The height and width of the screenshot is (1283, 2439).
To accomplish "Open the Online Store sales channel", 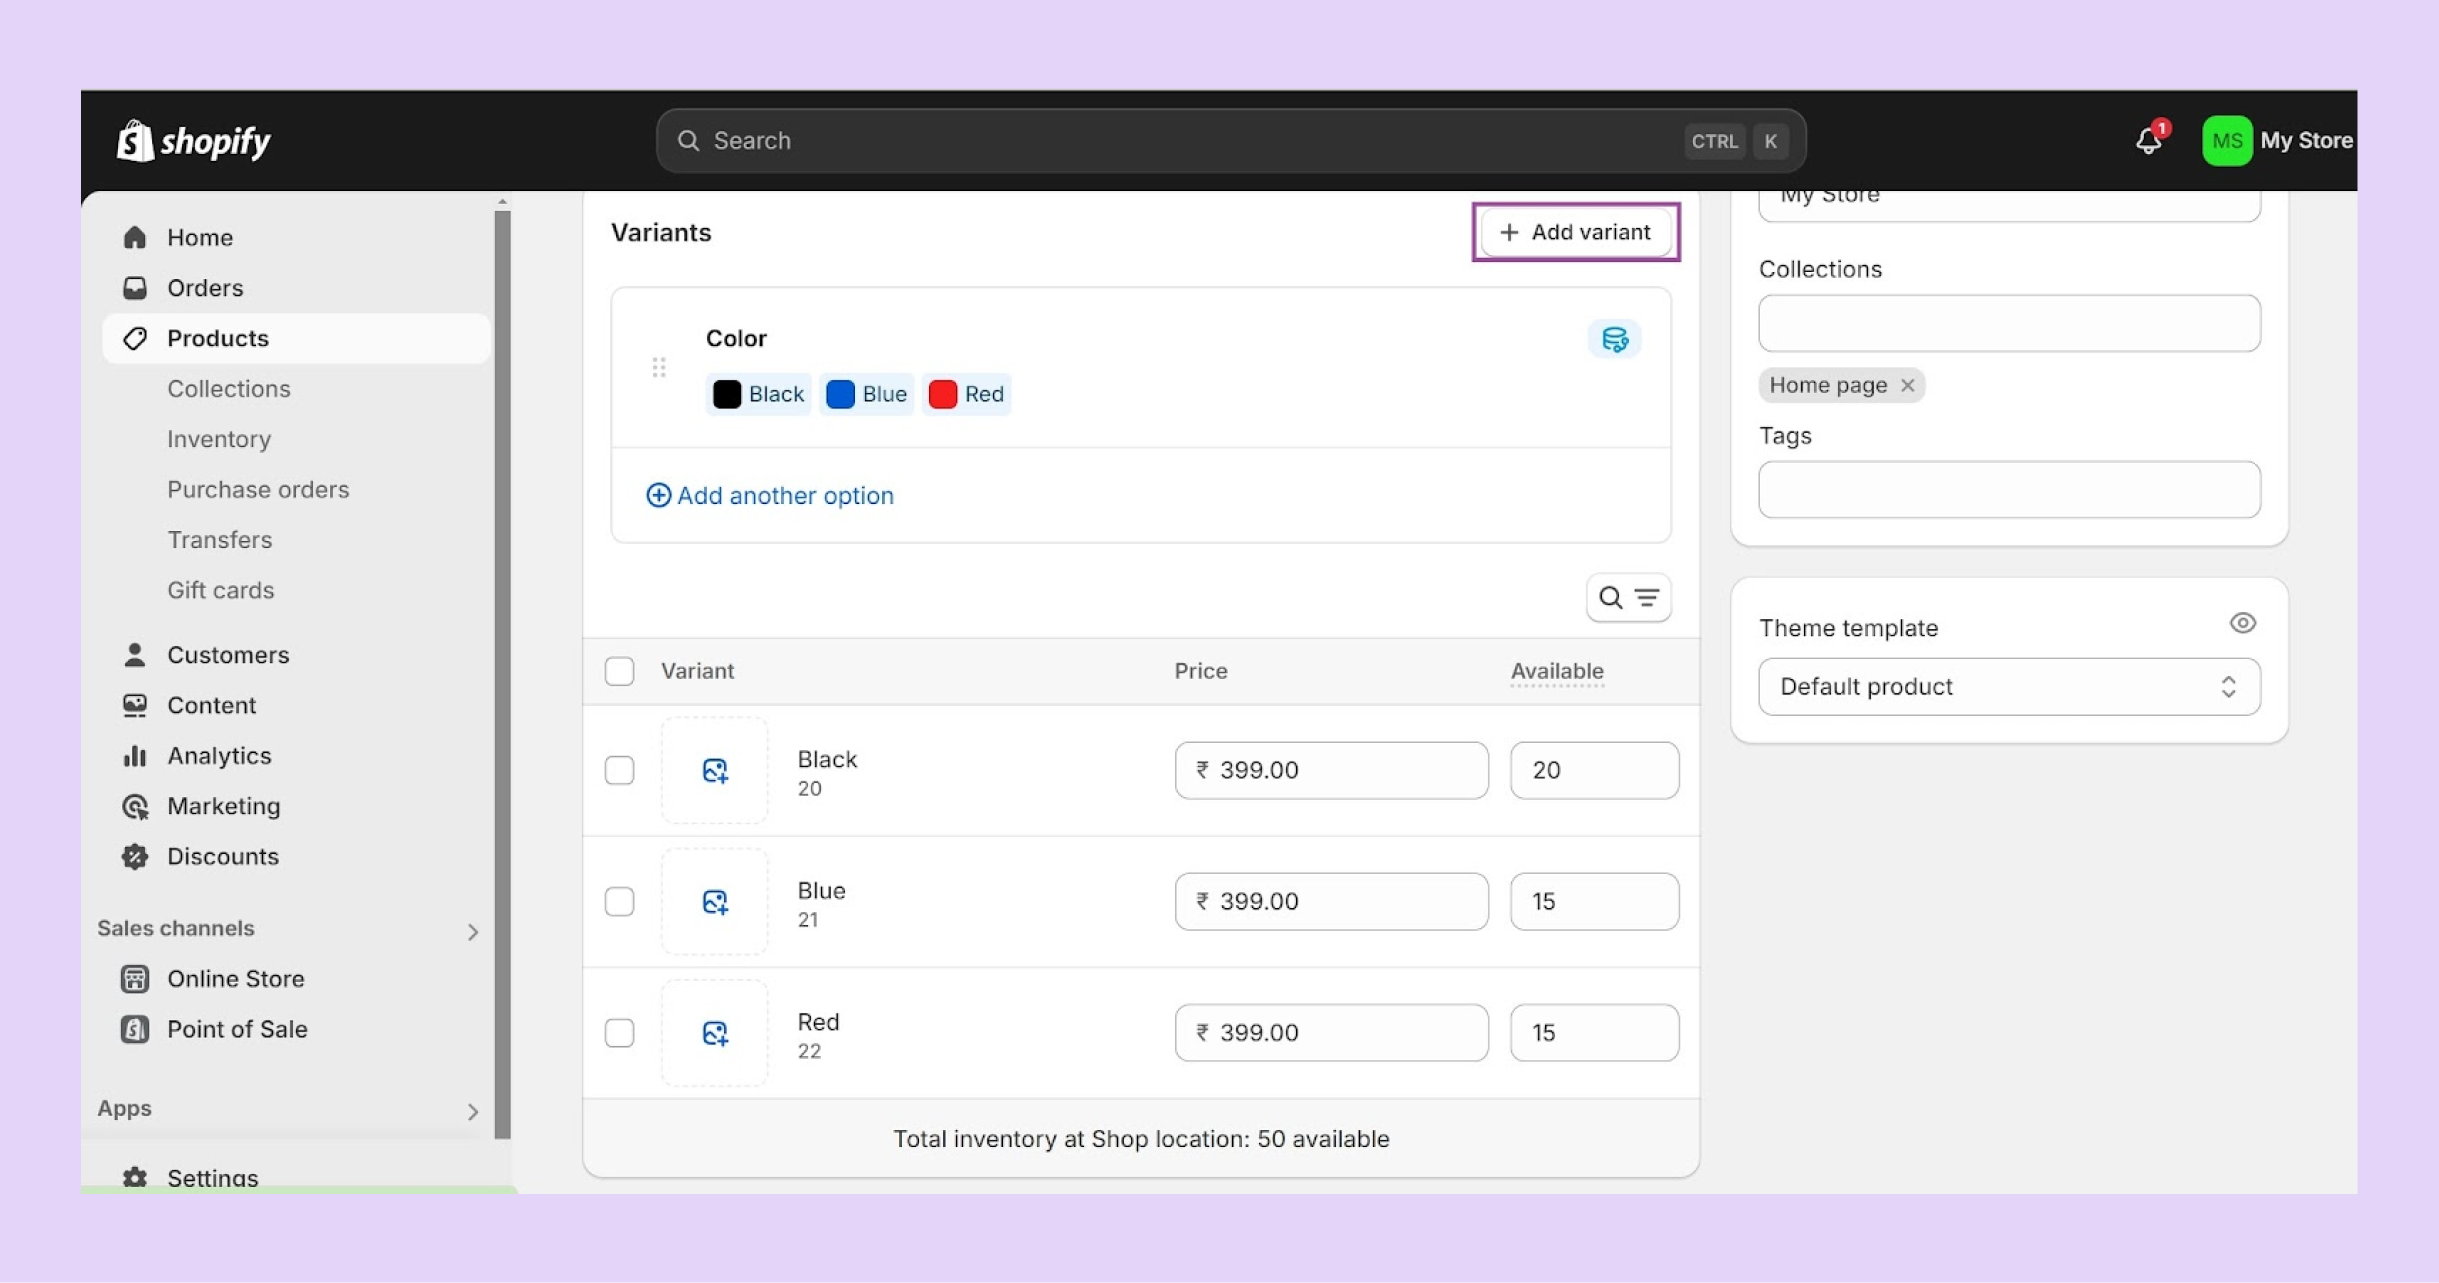I will pyautogui.click(x=235, y=979).
